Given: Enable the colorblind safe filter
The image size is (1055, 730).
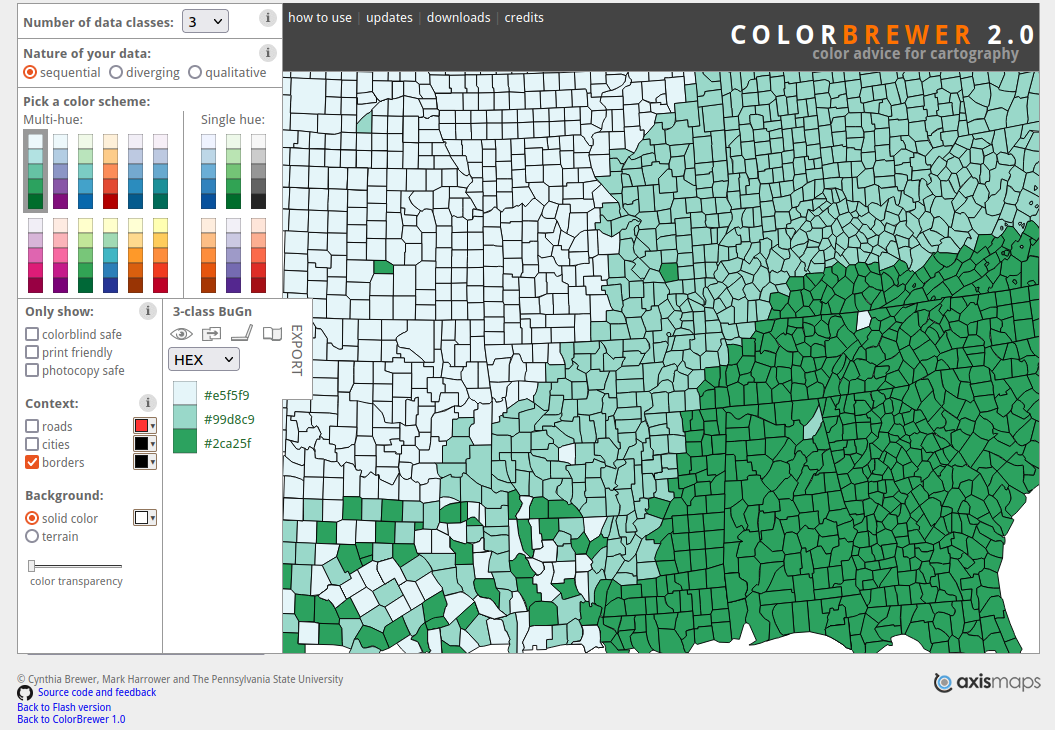Looking at the screenshot, I should (x=30, y=333).
